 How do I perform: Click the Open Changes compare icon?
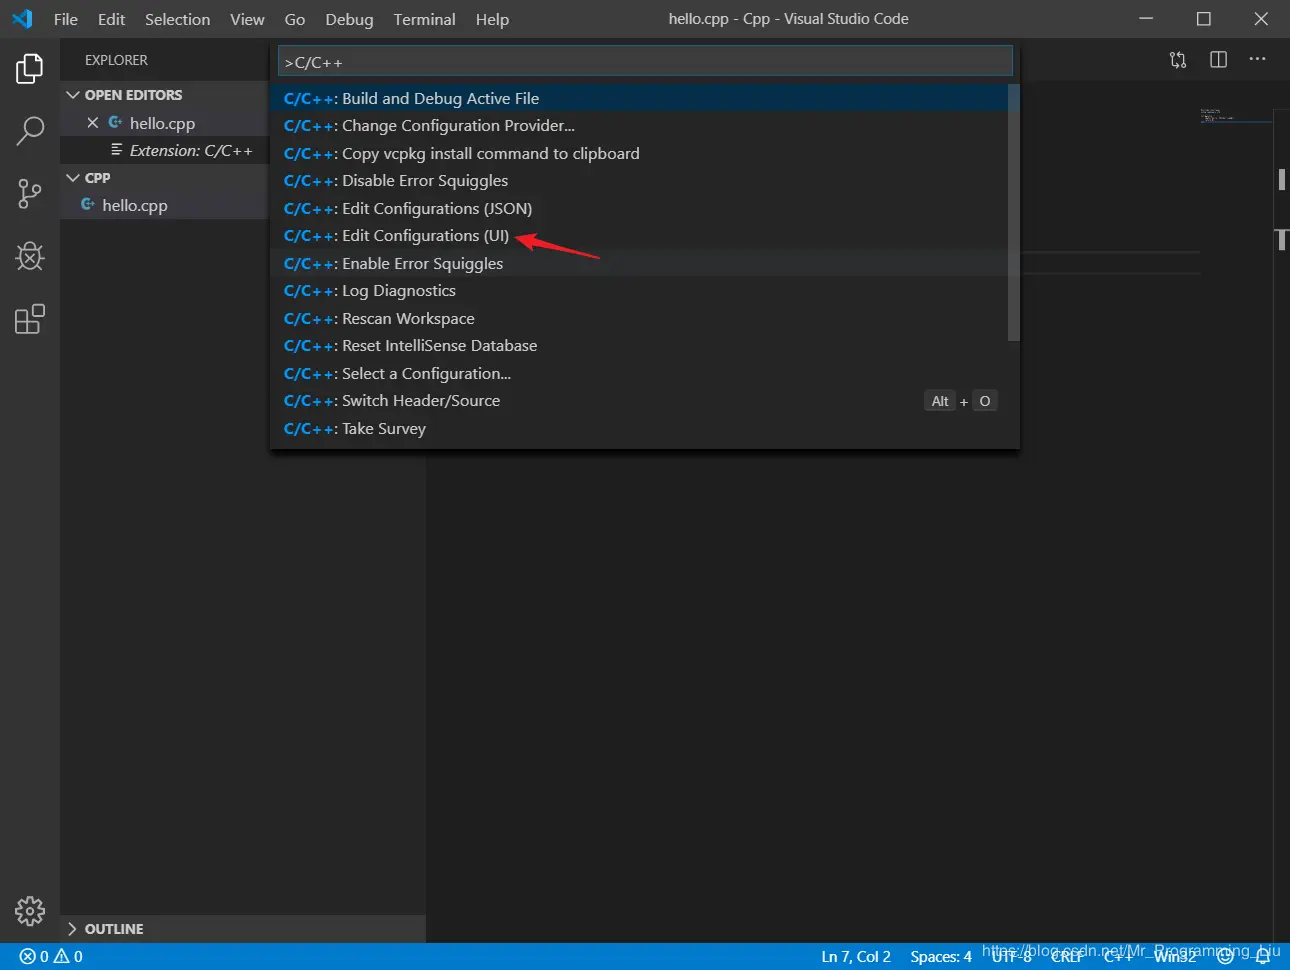[x=1178, y=60]
